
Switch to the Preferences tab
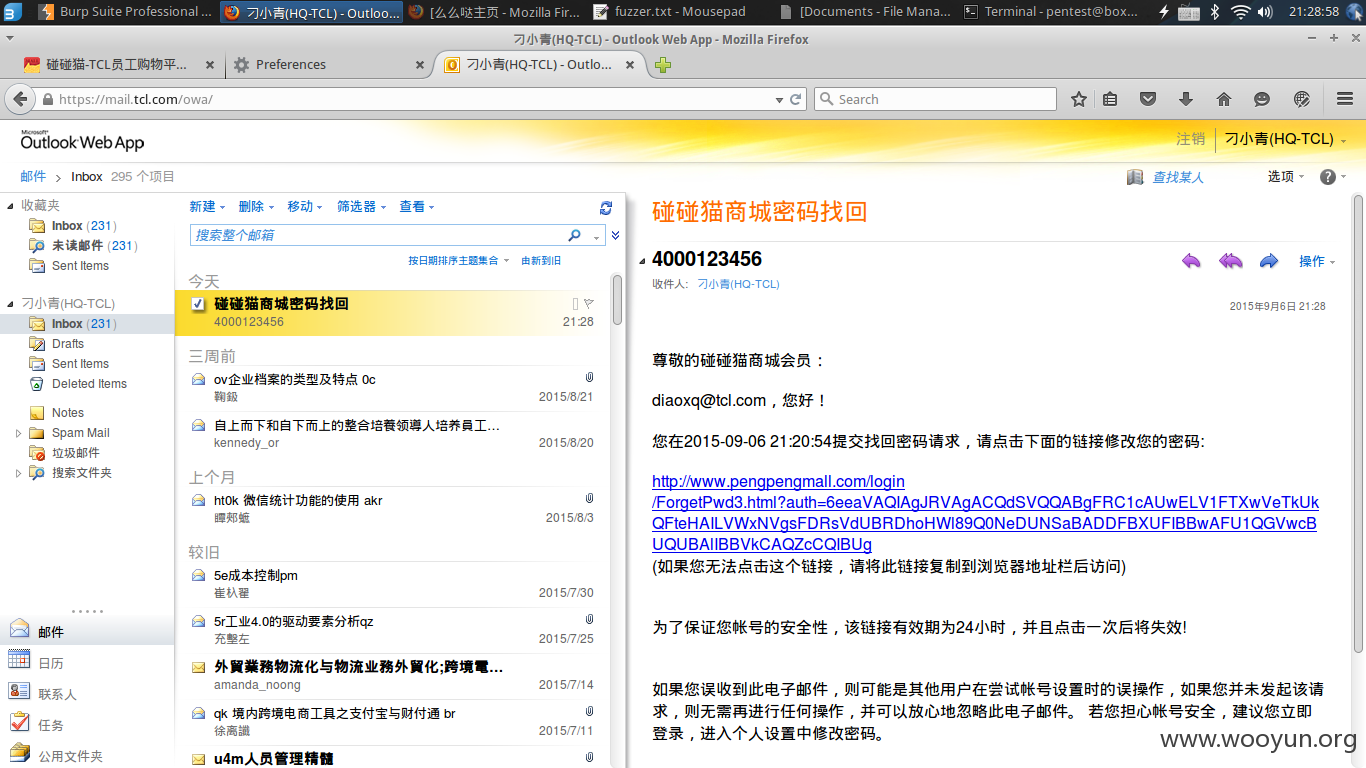327,65
